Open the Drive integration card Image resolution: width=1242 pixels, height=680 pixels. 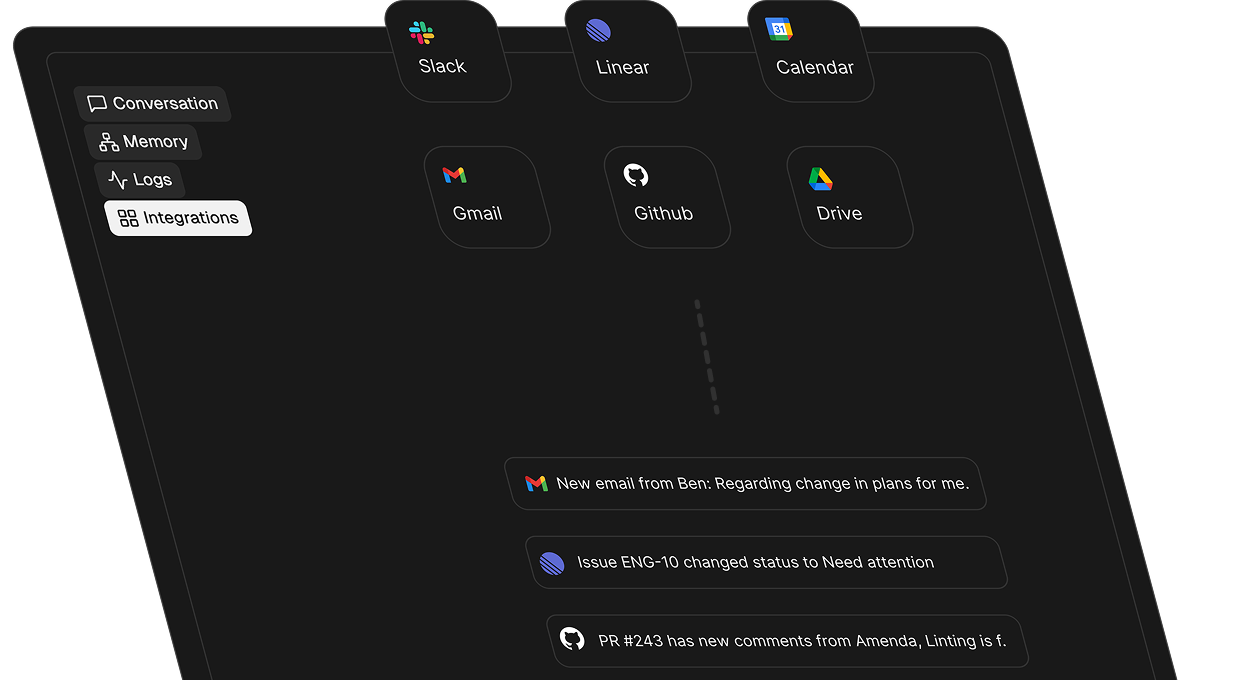(x=850, y=197)
